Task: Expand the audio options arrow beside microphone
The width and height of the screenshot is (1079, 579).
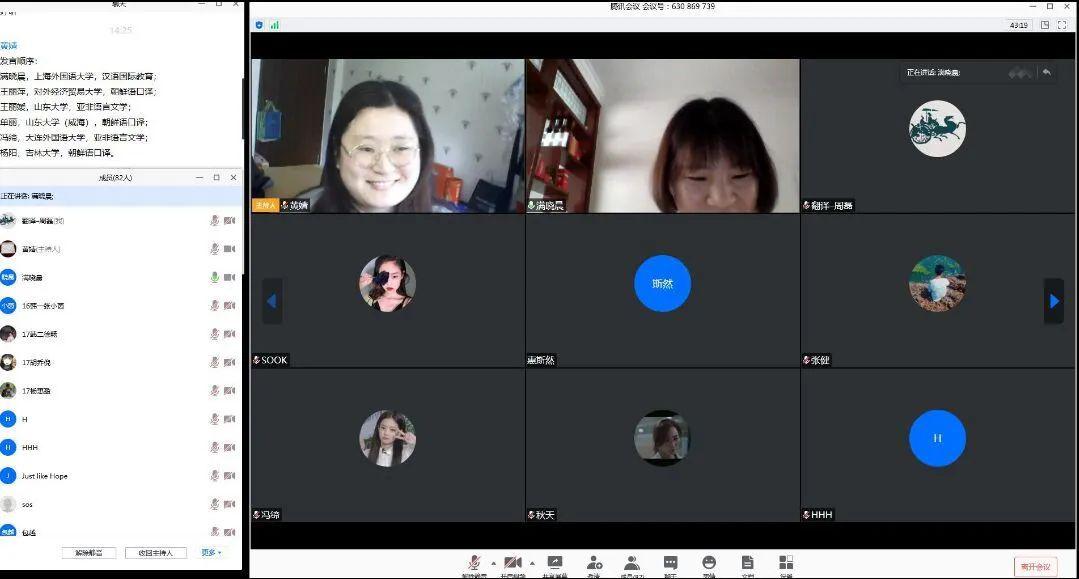Action: [492, 563]
